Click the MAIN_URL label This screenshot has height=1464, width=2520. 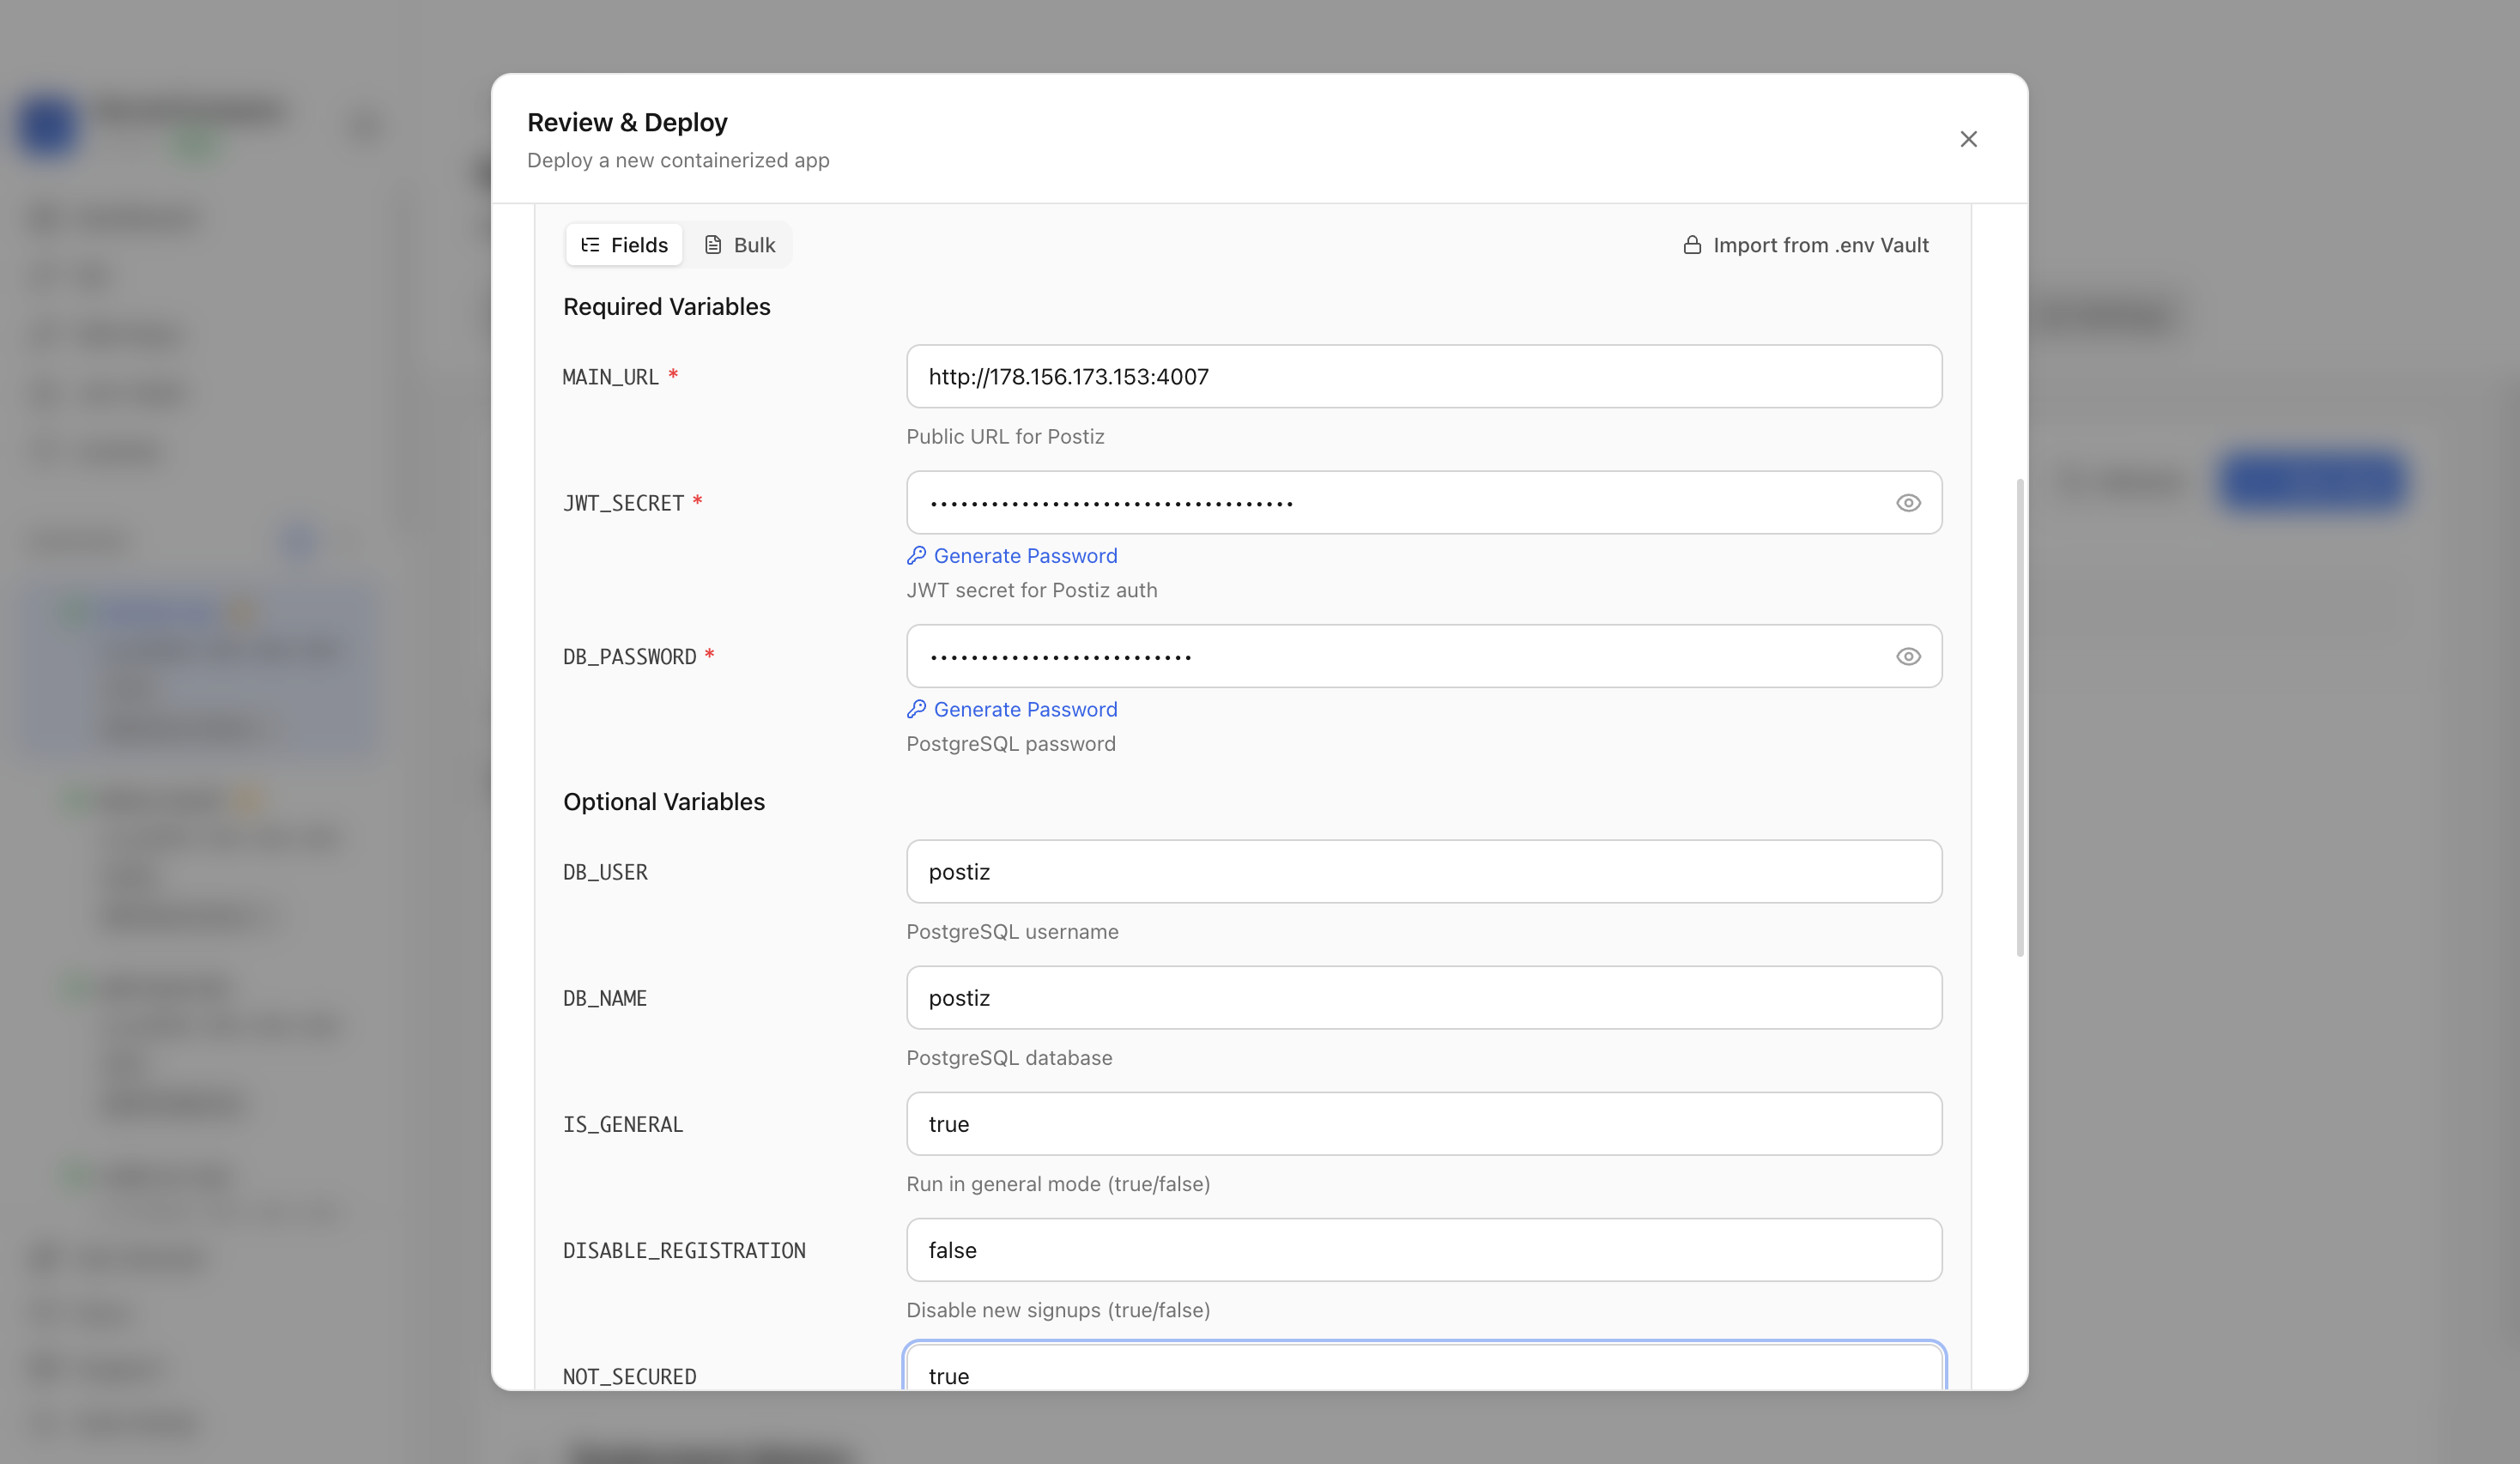click(611, 377)
